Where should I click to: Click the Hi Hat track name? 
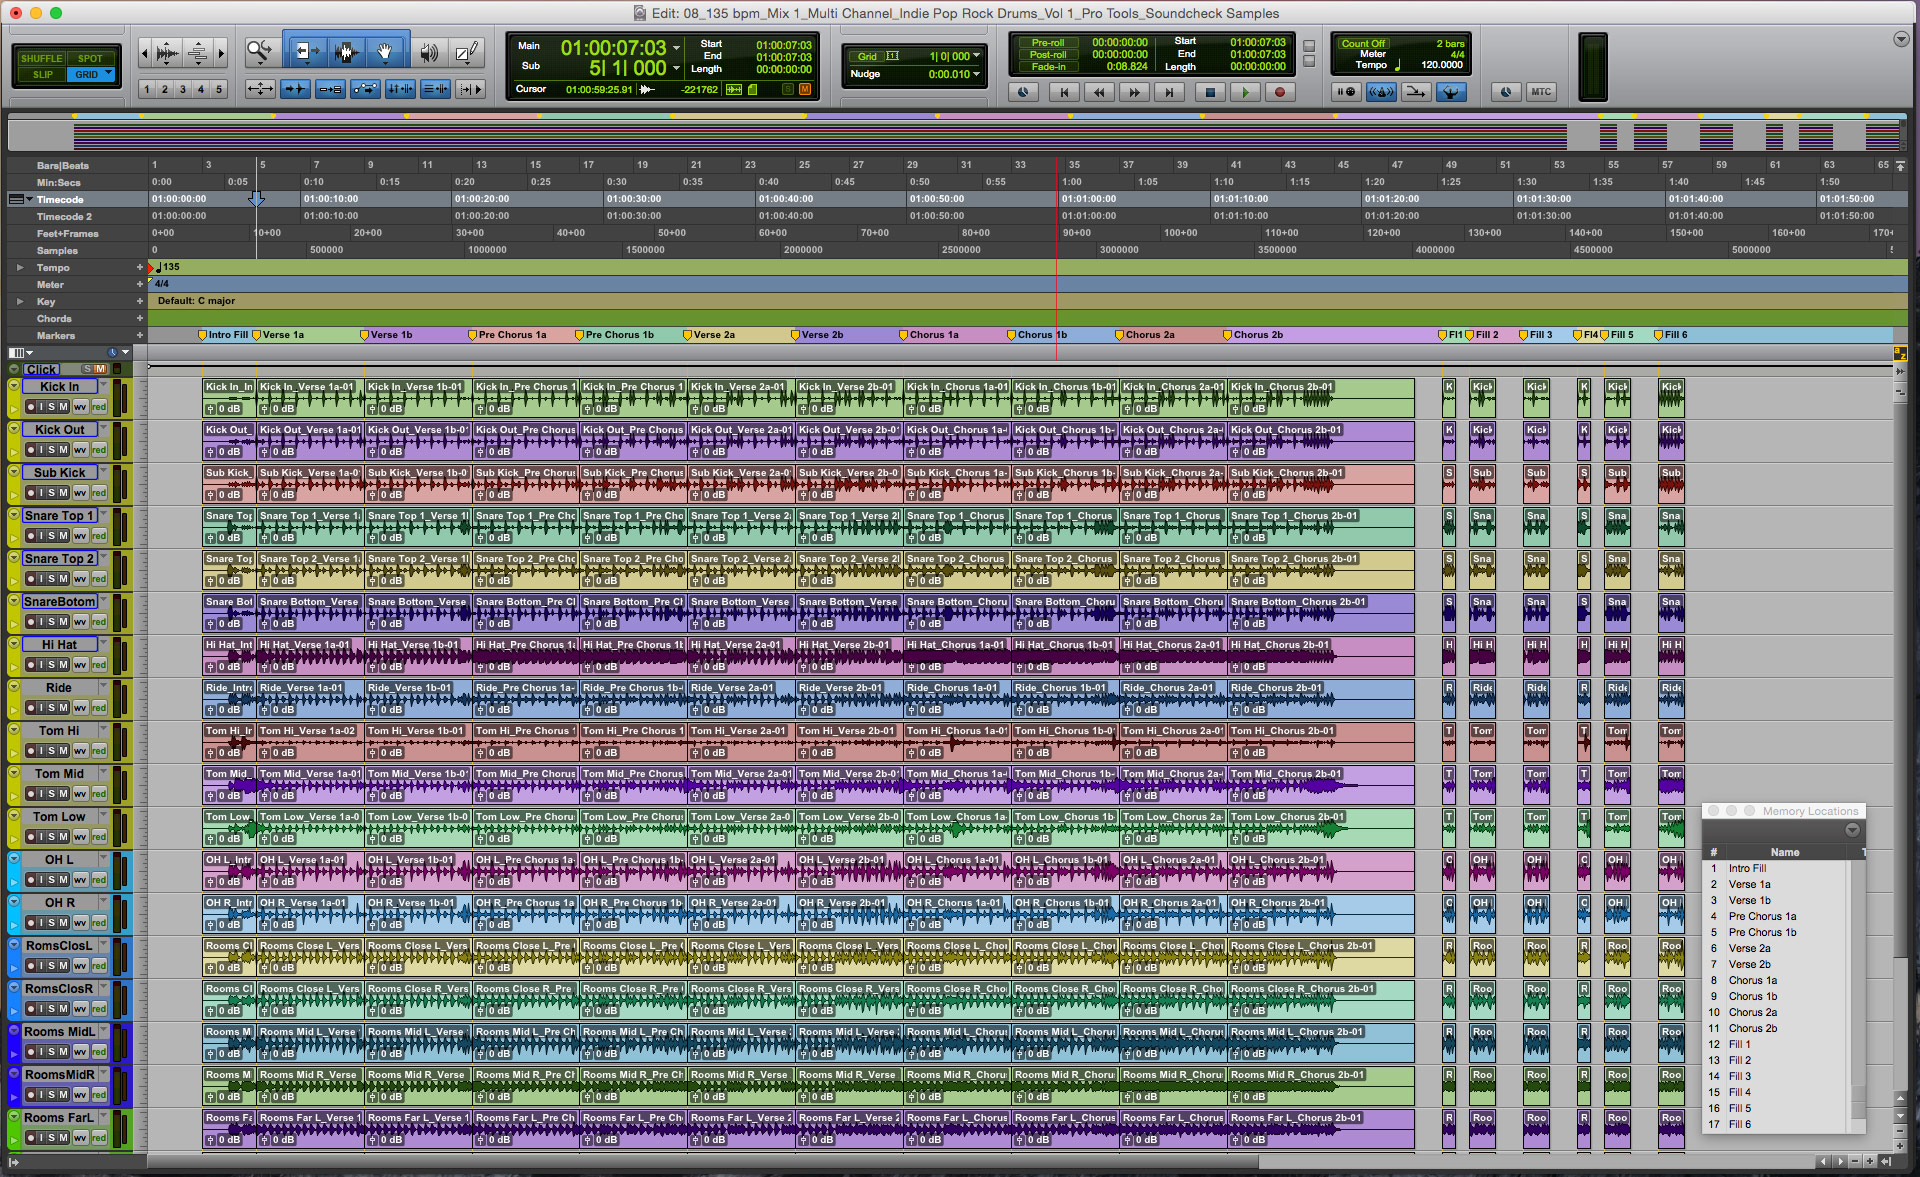pyautogui.click(x=59, y=645)
